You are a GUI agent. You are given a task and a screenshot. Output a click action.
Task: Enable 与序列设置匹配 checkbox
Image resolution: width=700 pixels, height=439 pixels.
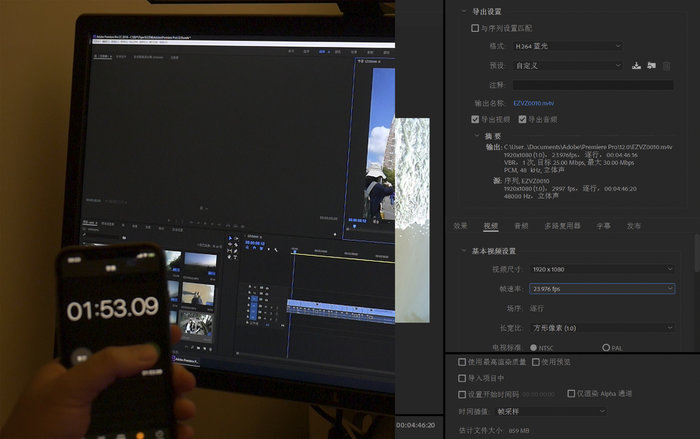point(475,28)
